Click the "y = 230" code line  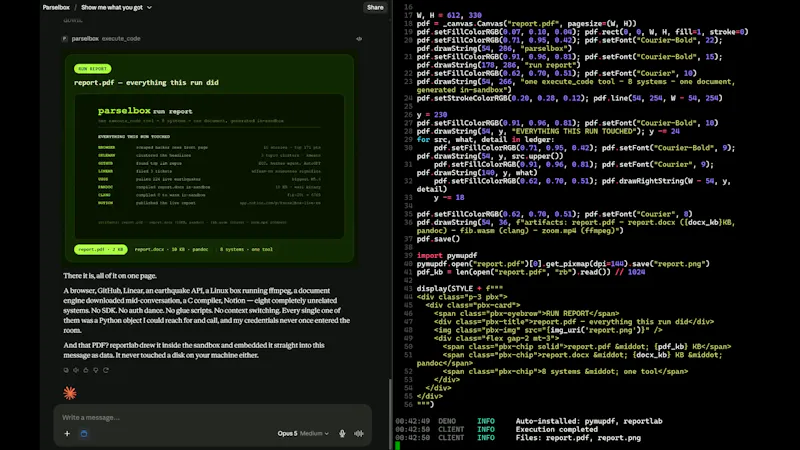pos(432,115)
